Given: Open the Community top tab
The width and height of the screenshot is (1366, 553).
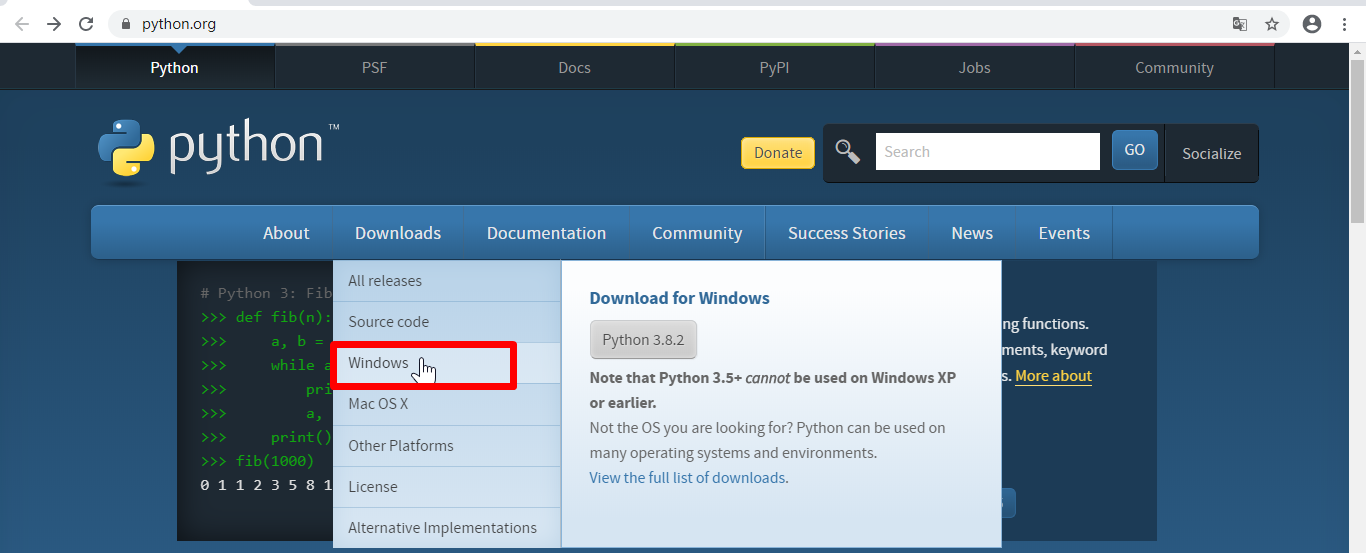Looking at the screenshot, I should point(1175,67).
